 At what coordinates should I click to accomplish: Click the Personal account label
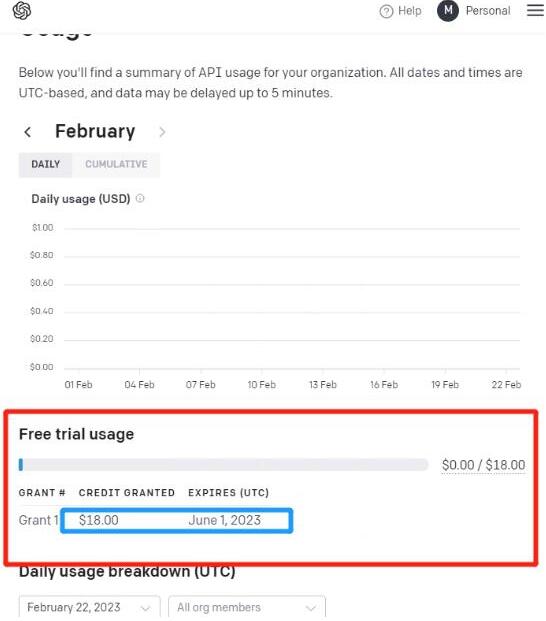point(488,11)
